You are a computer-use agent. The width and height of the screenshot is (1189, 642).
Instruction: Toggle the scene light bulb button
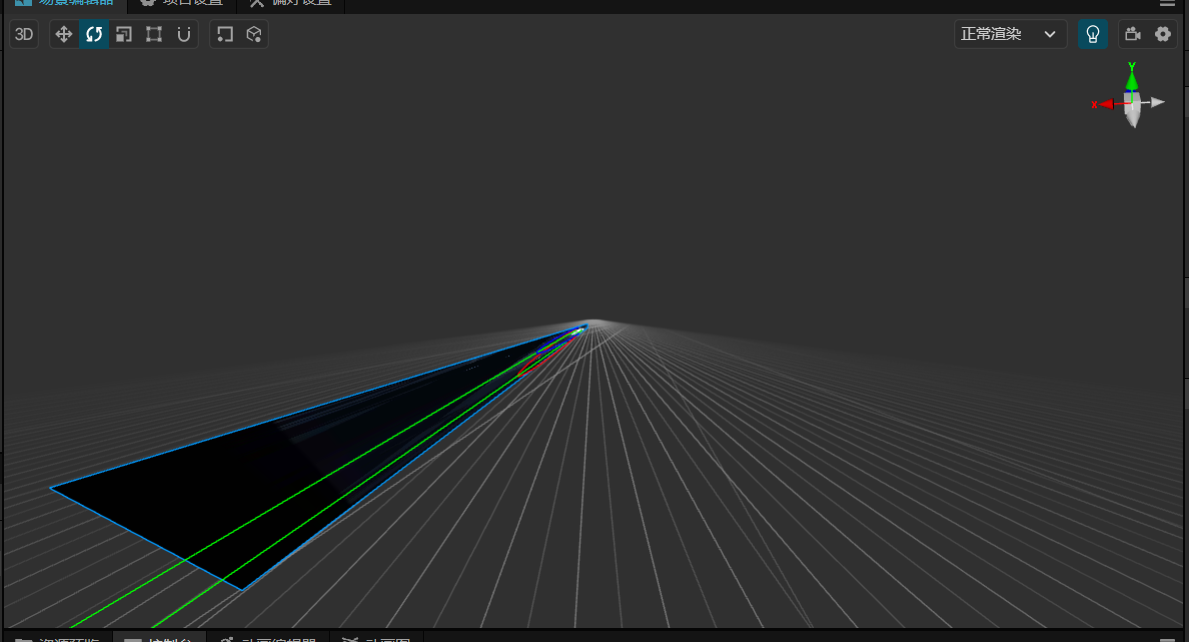(1093, 34)
